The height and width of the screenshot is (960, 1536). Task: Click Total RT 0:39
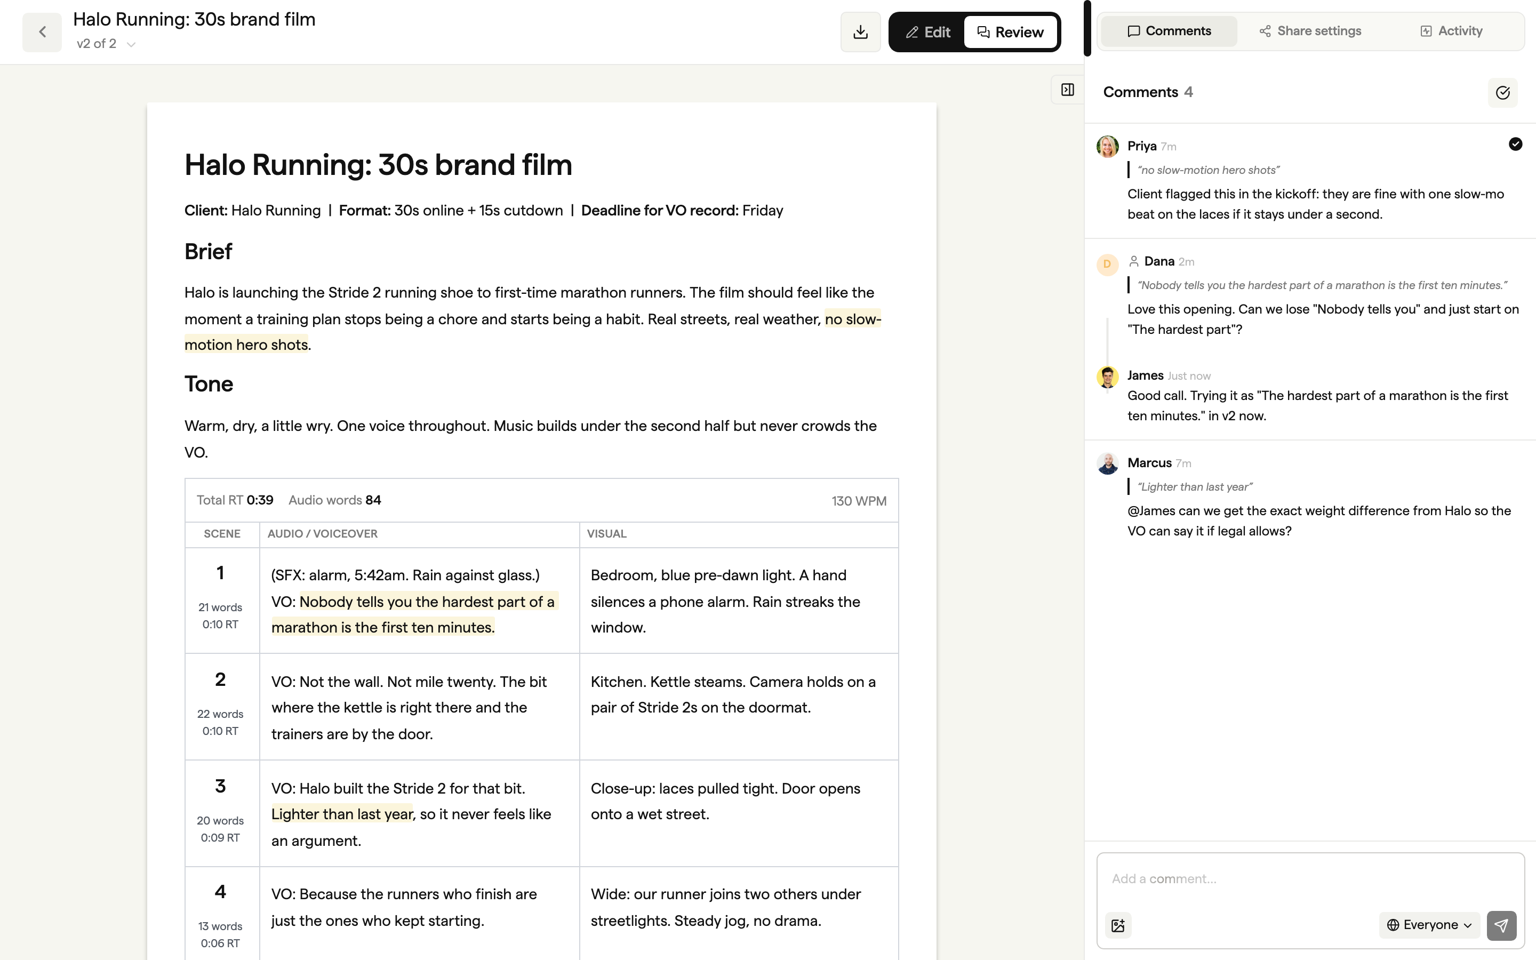pyautogui.click(x=235, y=500)
